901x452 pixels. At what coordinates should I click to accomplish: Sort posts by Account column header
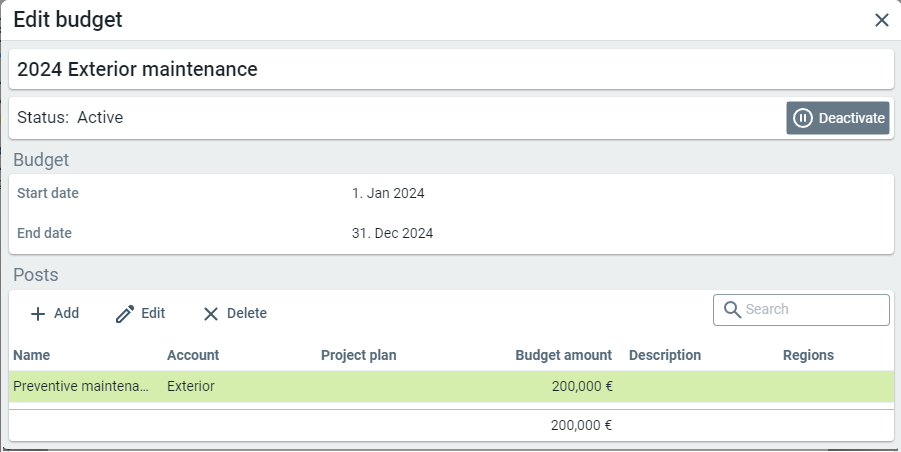pos(193,356)
